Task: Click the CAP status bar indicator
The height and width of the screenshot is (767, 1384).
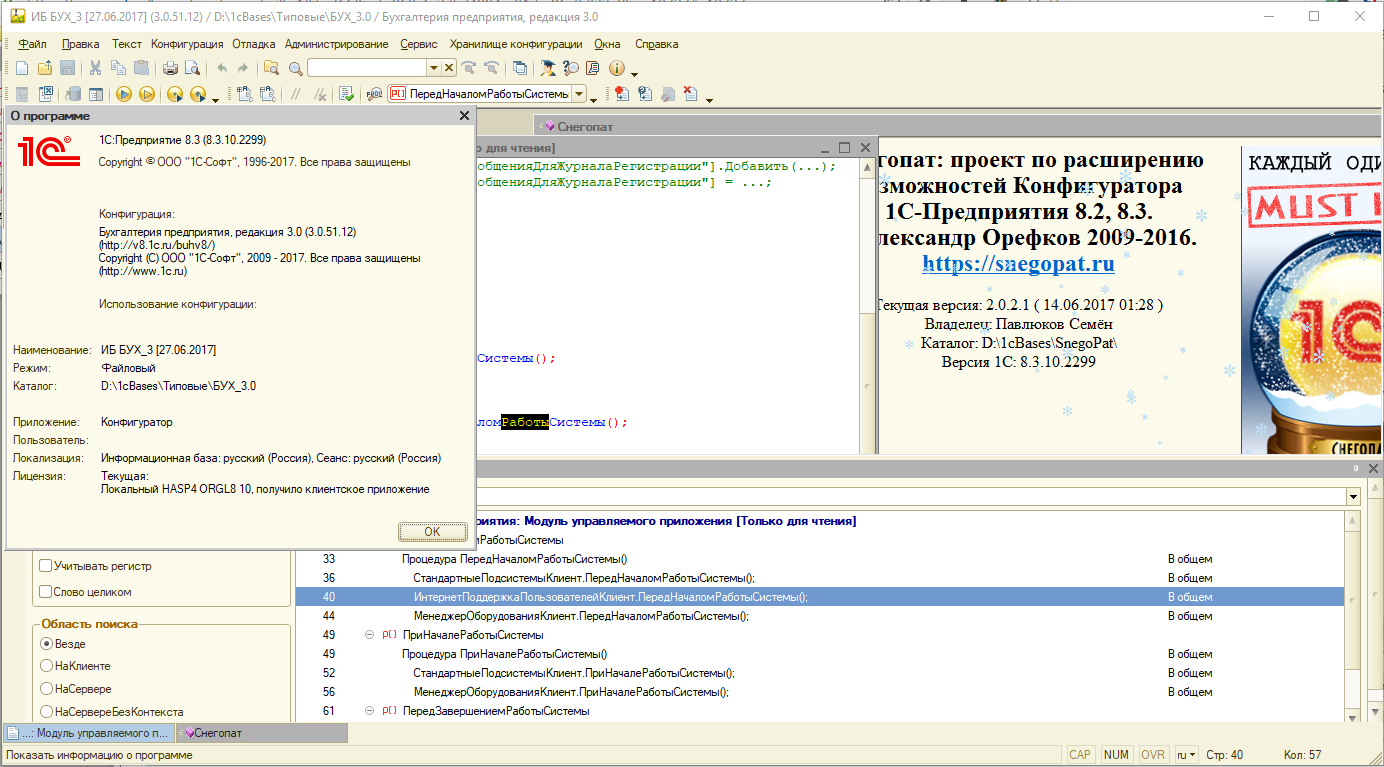Action: coord(1080,755)
